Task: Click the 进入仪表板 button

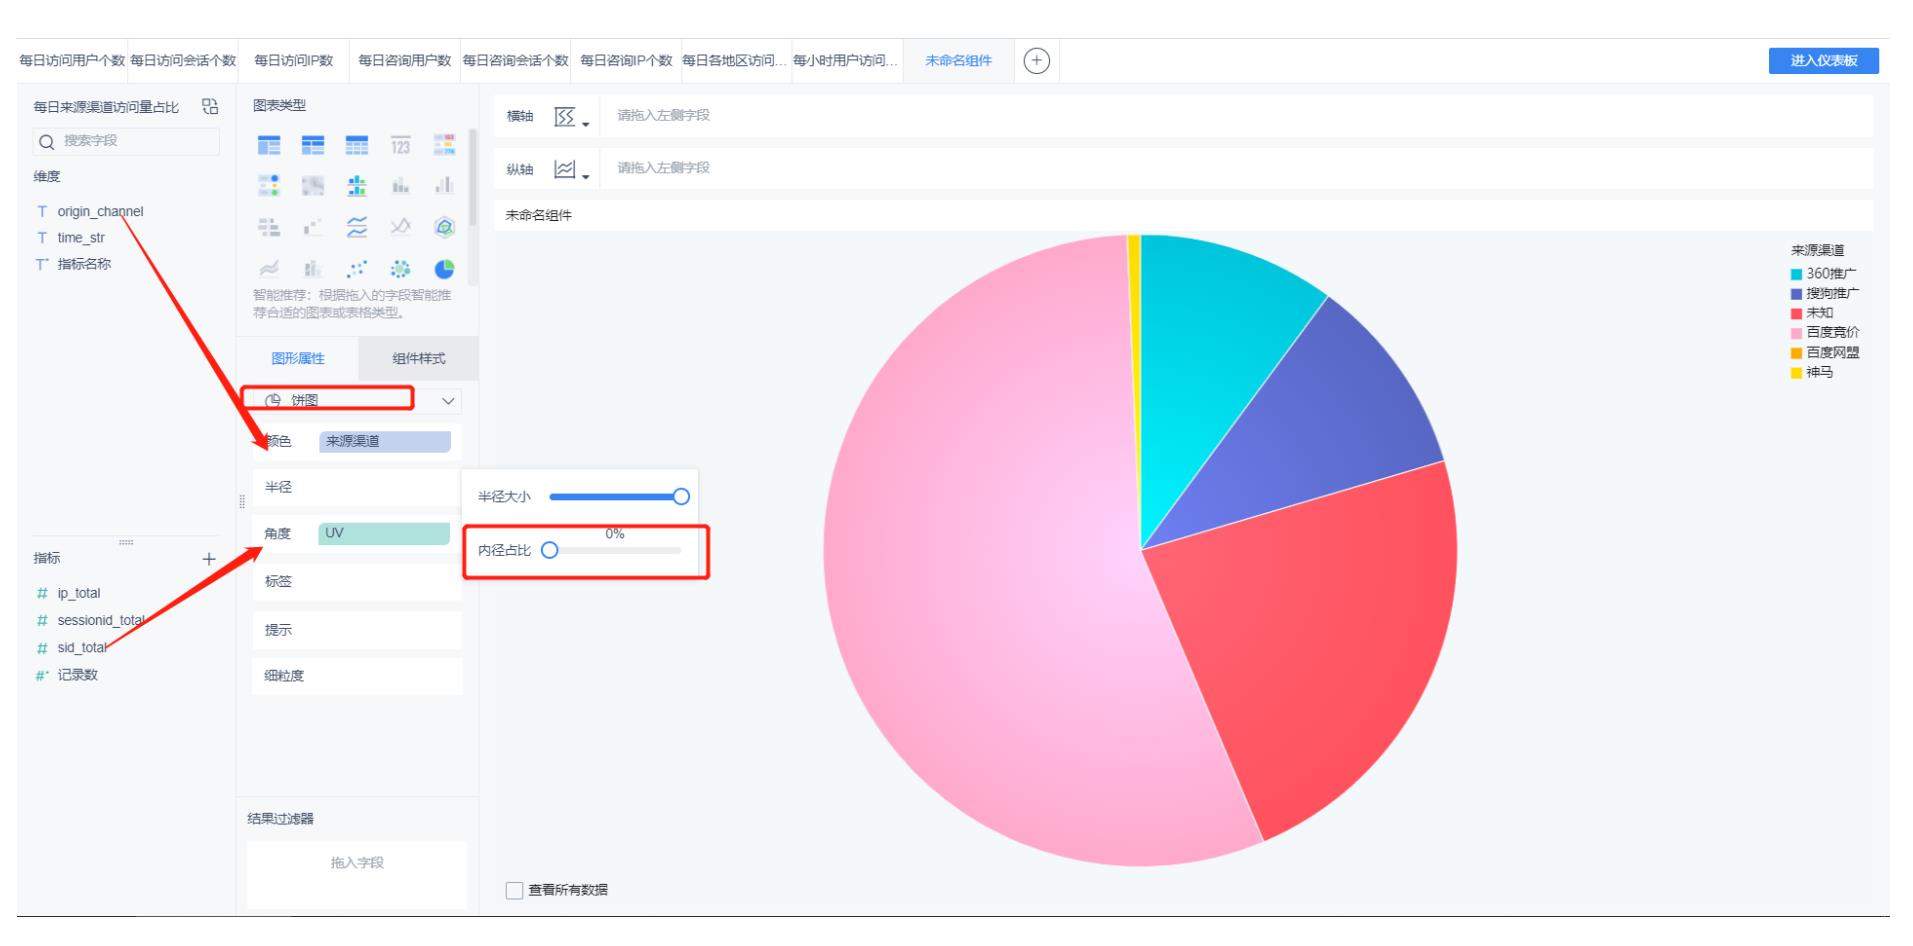Action: click(x=1824, y=61)
